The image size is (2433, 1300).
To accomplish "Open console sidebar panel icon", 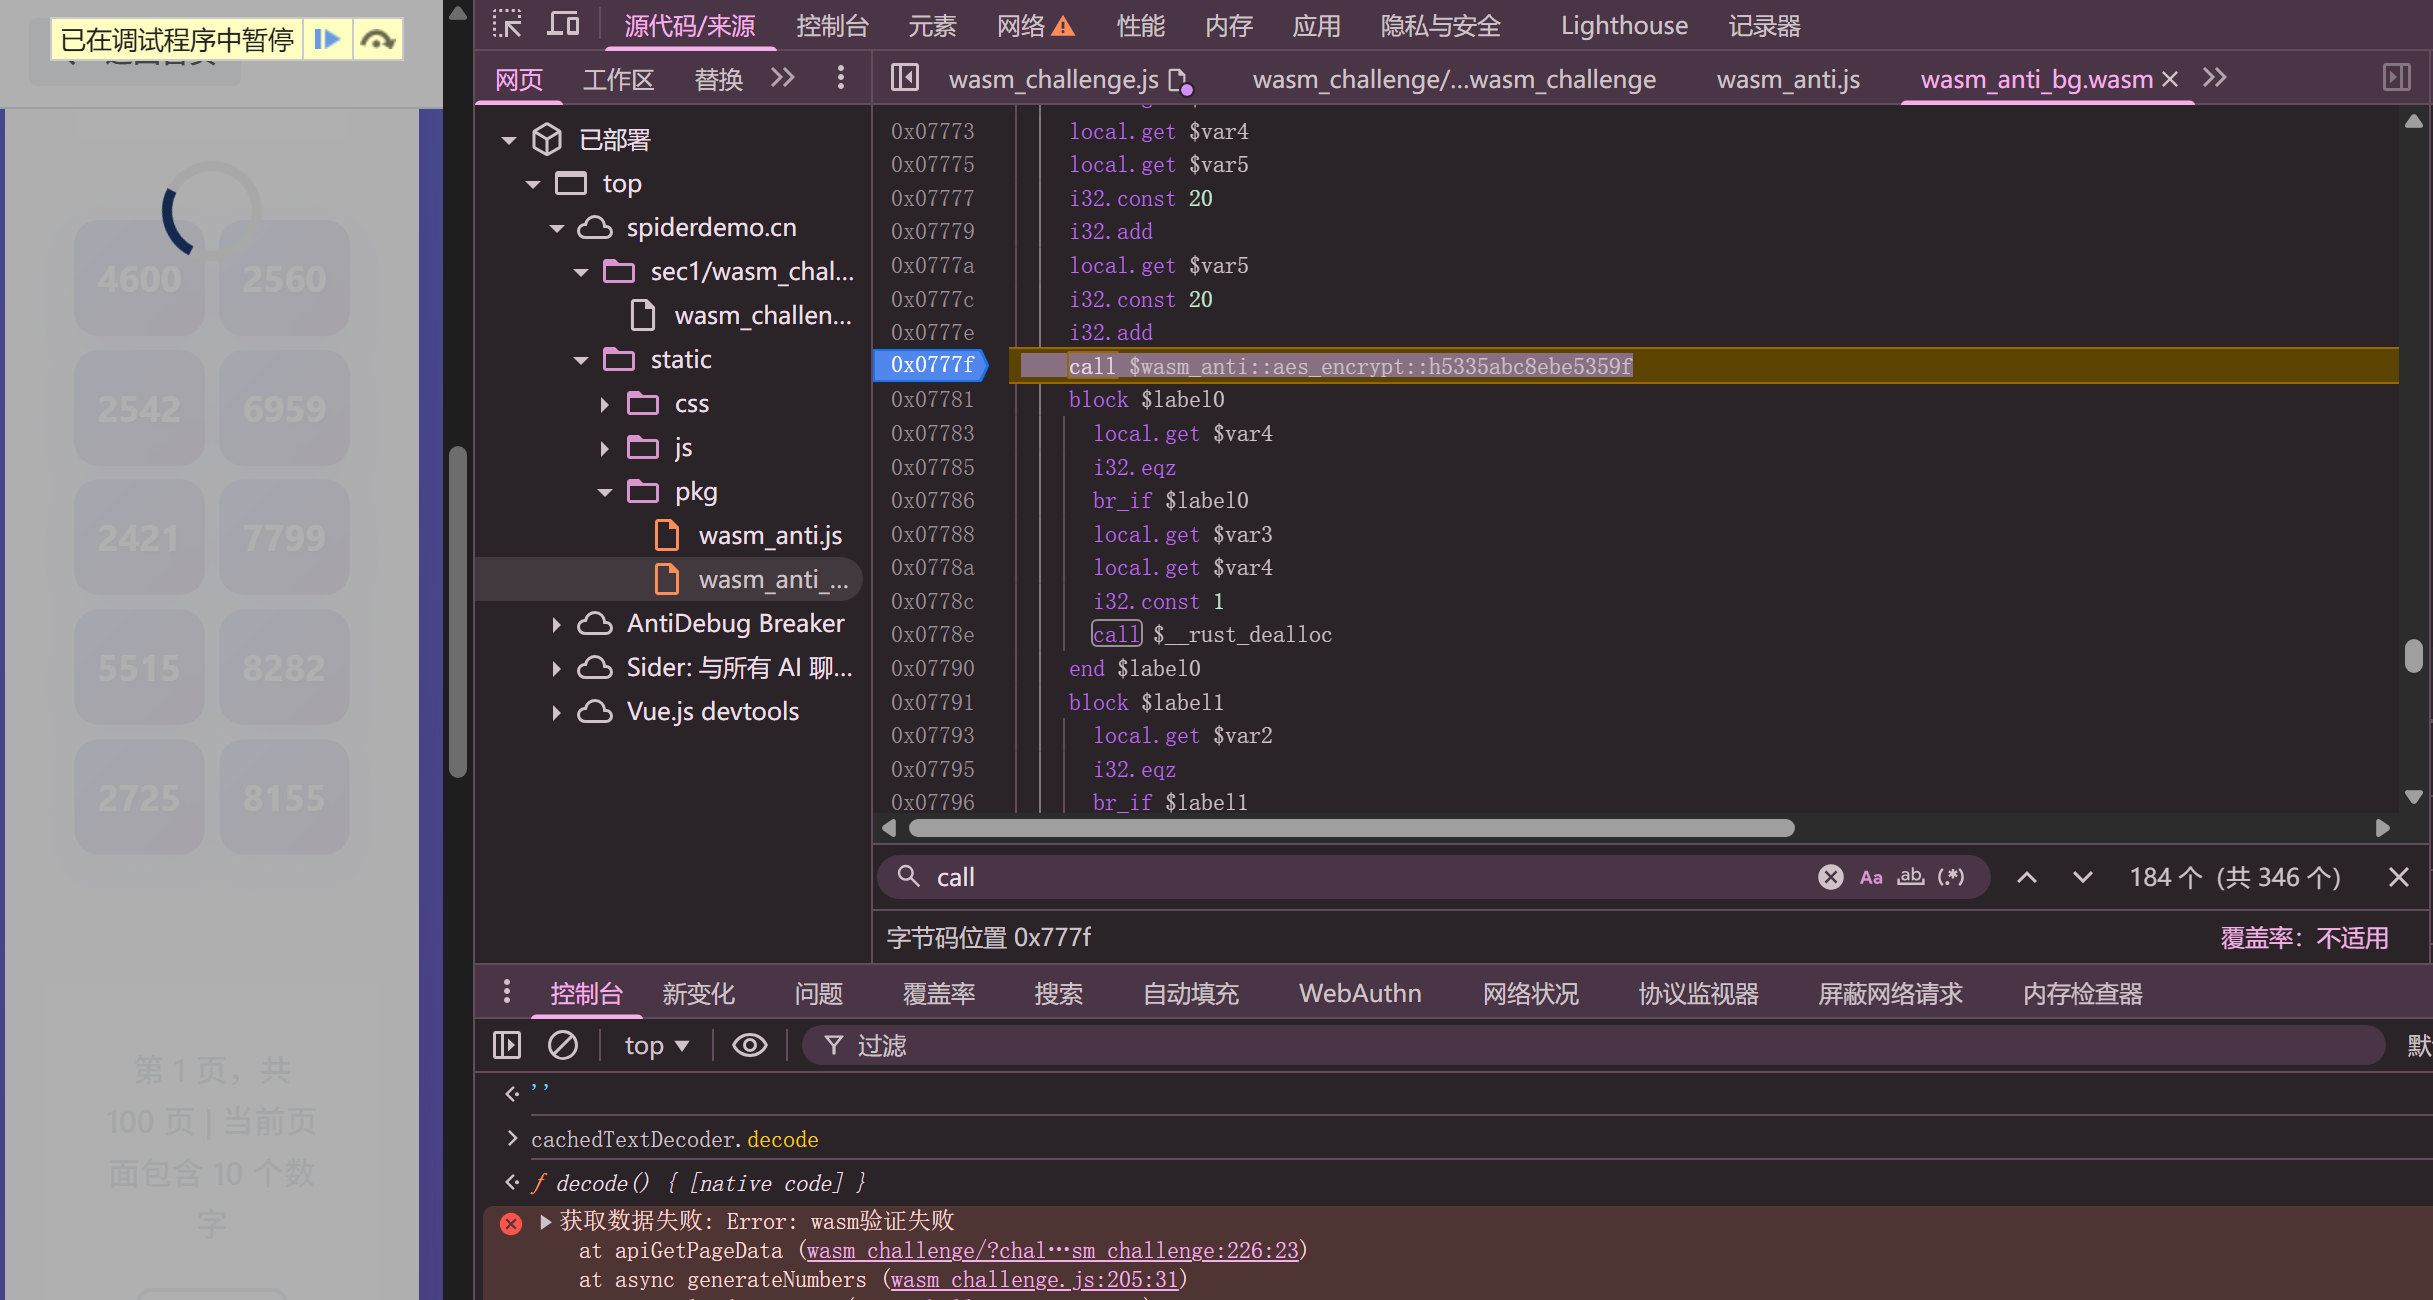I will tap(507, 1045).
